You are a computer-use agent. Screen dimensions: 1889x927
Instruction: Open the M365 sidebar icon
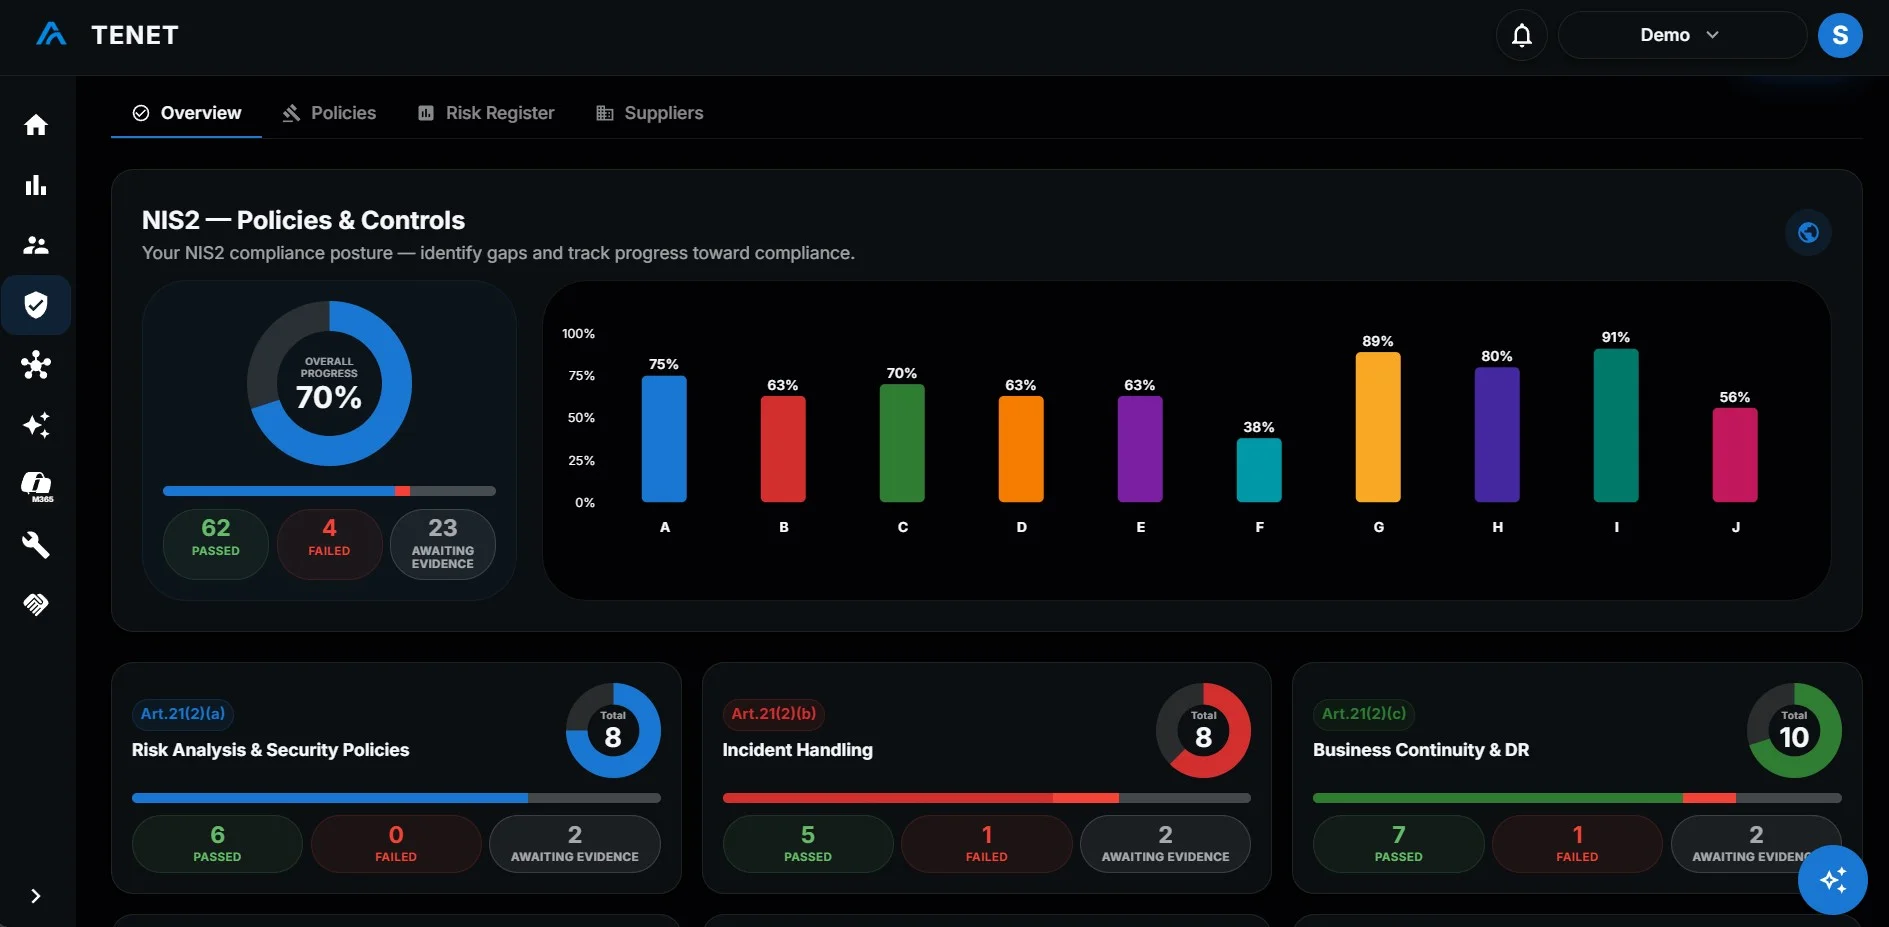pyautogui.click(x=37, y=486)
